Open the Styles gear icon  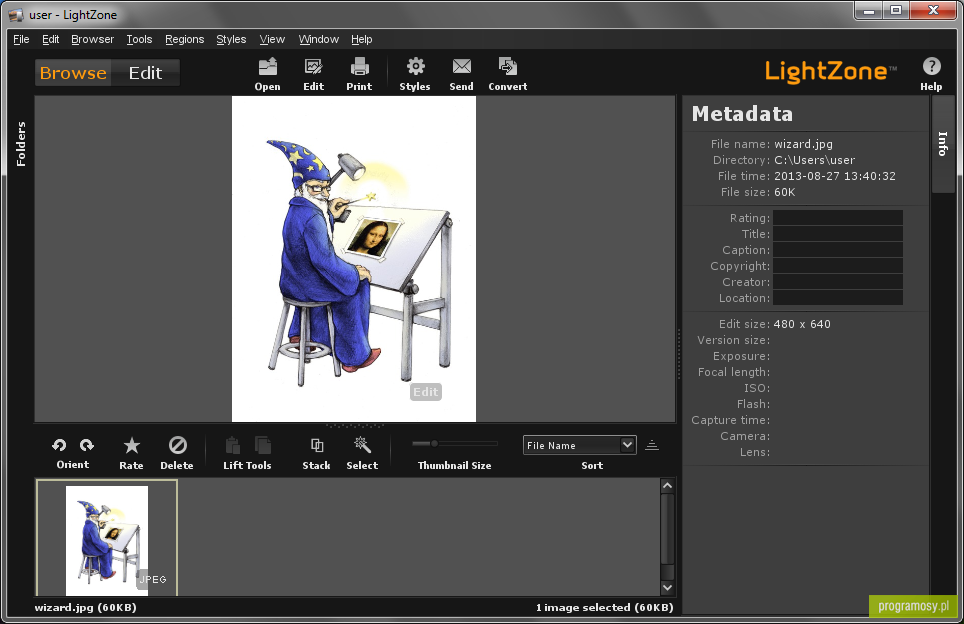(x=416, y=66)
